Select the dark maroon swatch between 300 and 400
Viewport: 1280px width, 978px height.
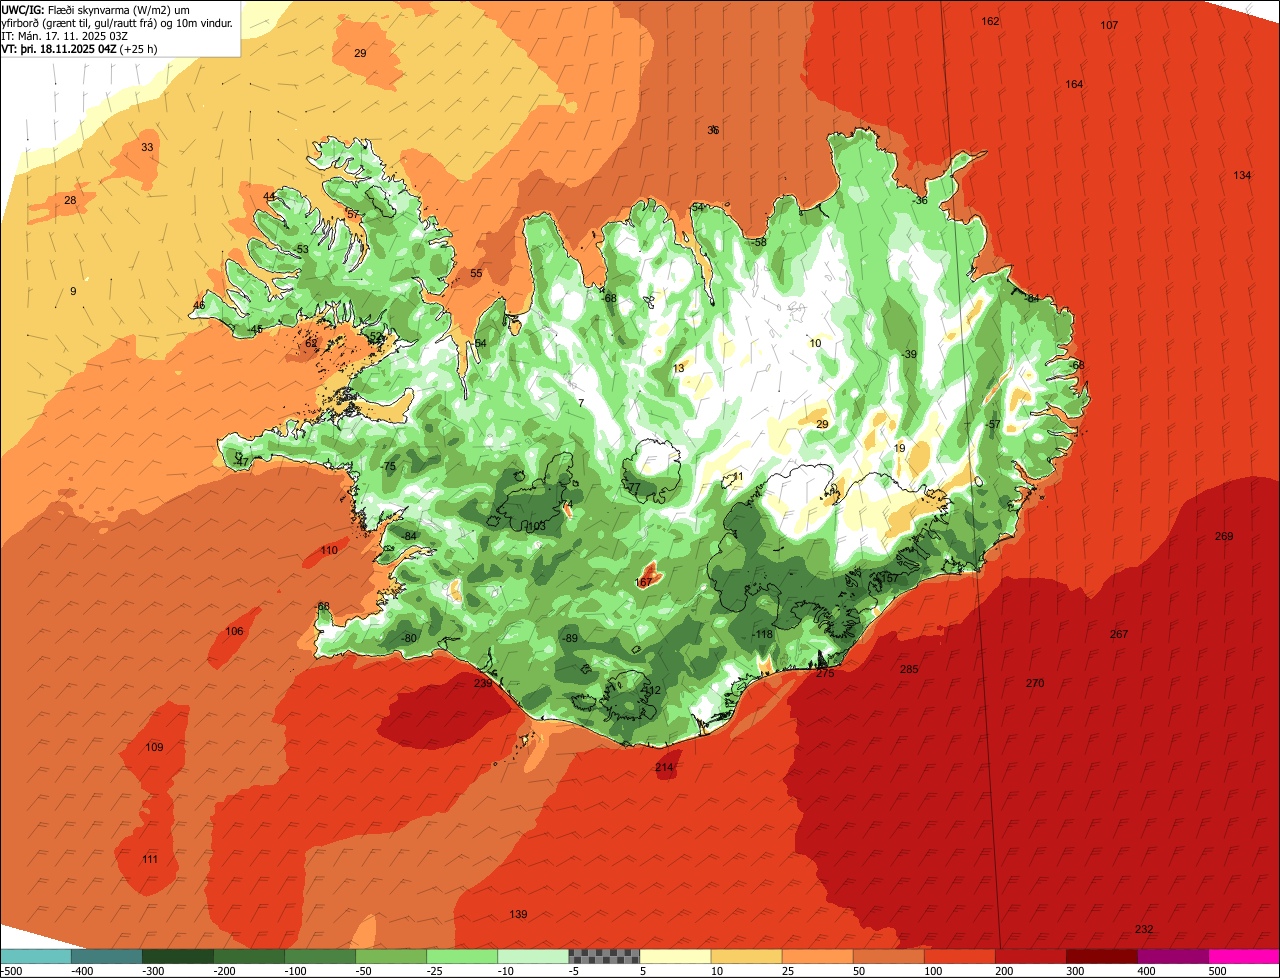(x=1101, y=956)
